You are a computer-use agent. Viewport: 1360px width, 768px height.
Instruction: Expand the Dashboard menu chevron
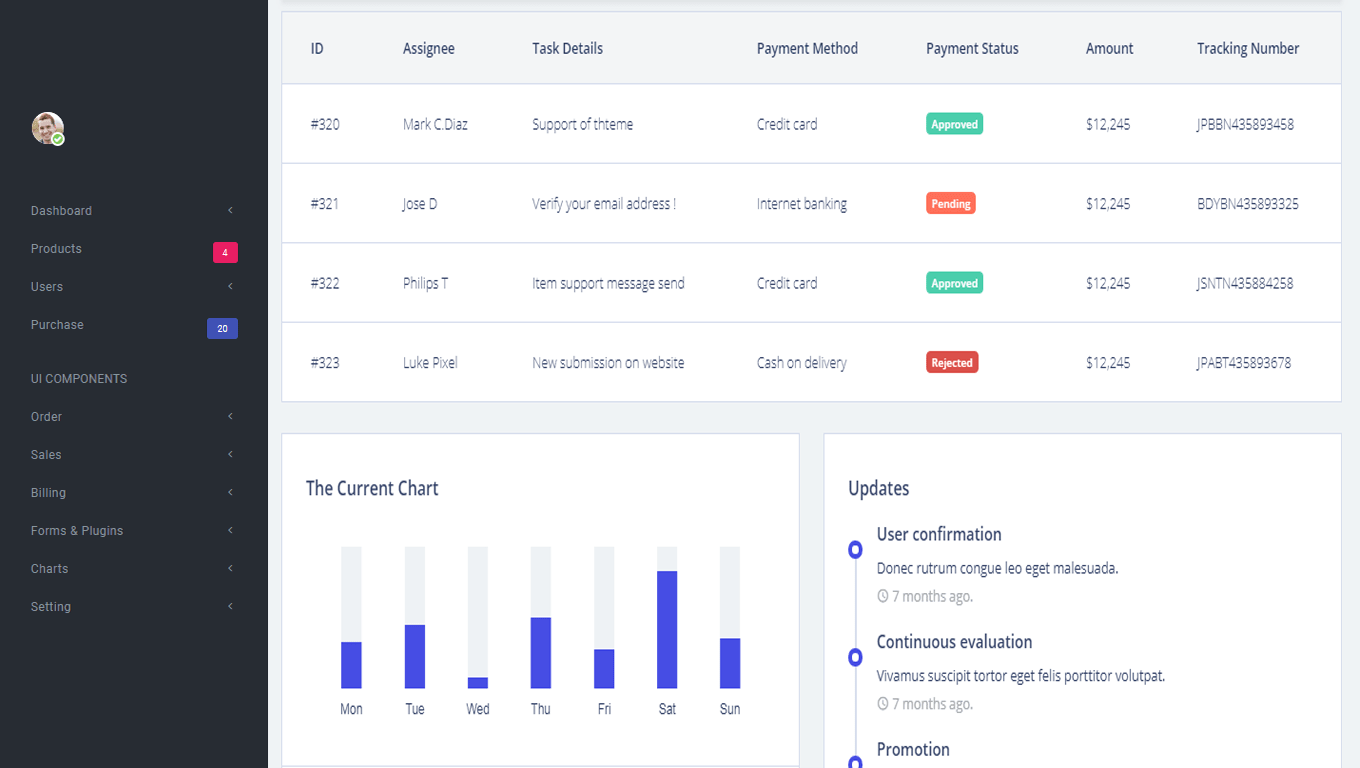point(230,211)
